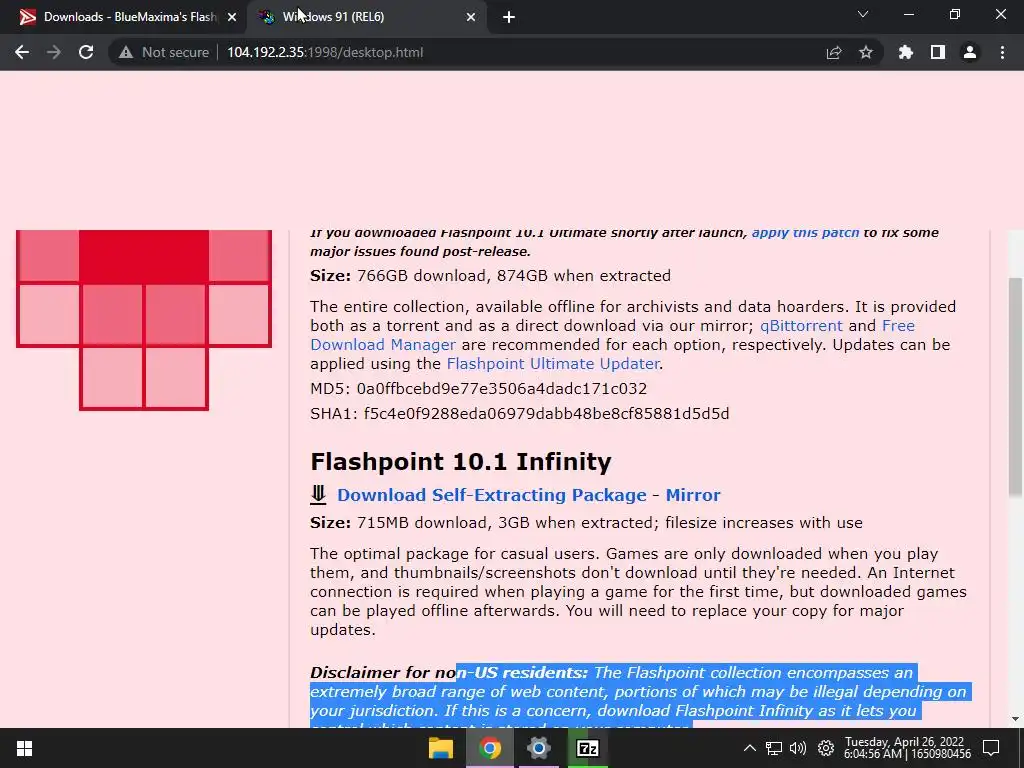Open the volume control tray icon

pos(797,748)
